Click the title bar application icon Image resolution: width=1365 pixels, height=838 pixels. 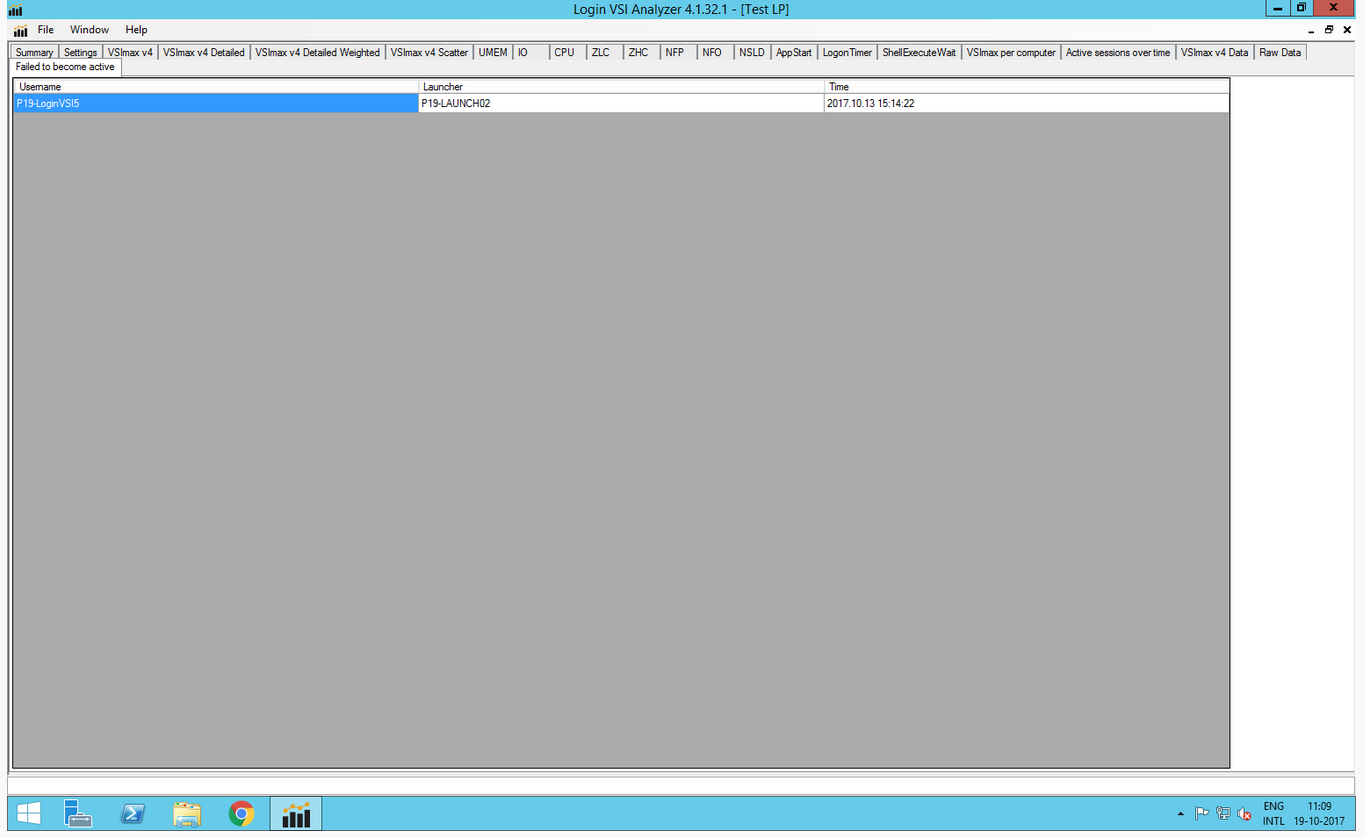[15, 9]
